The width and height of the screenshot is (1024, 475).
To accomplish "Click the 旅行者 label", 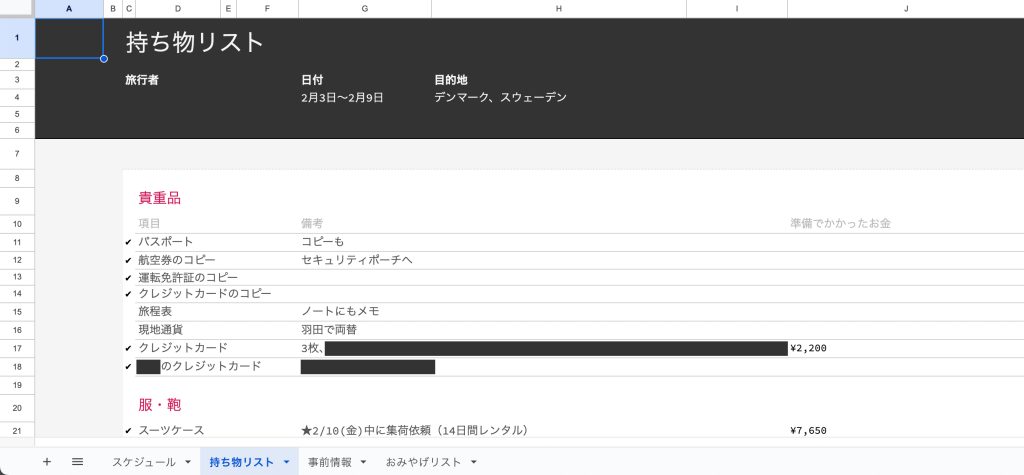I will 142,80.
